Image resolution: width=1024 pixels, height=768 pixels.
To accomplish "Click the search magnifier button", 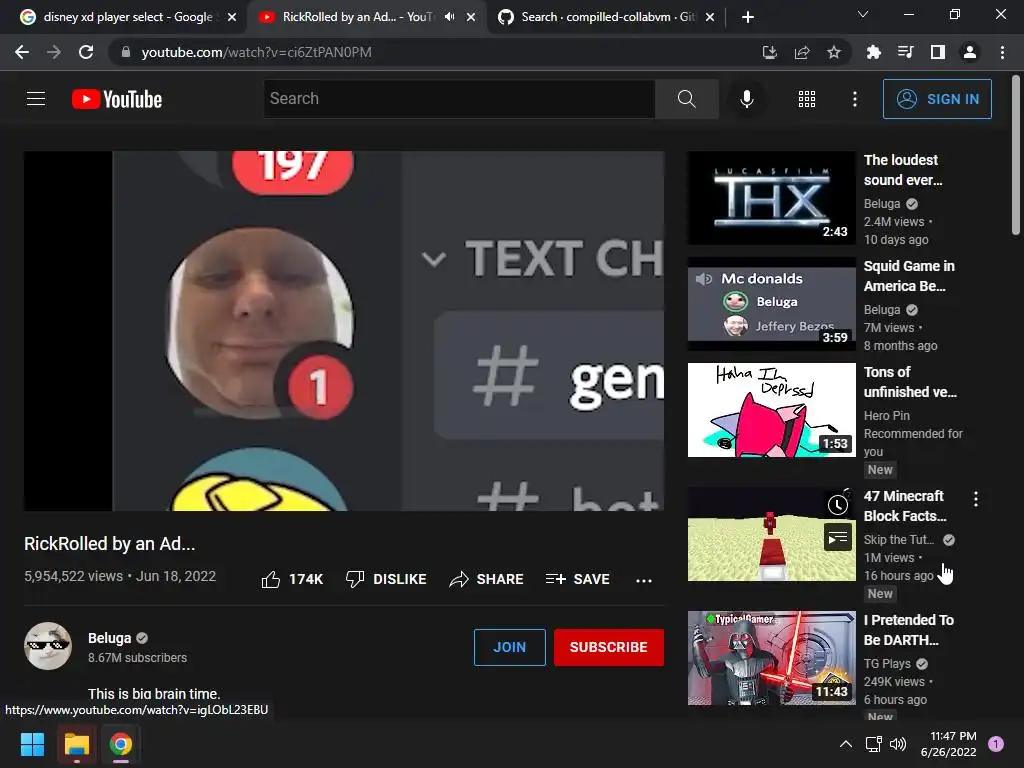I will 686,99.
